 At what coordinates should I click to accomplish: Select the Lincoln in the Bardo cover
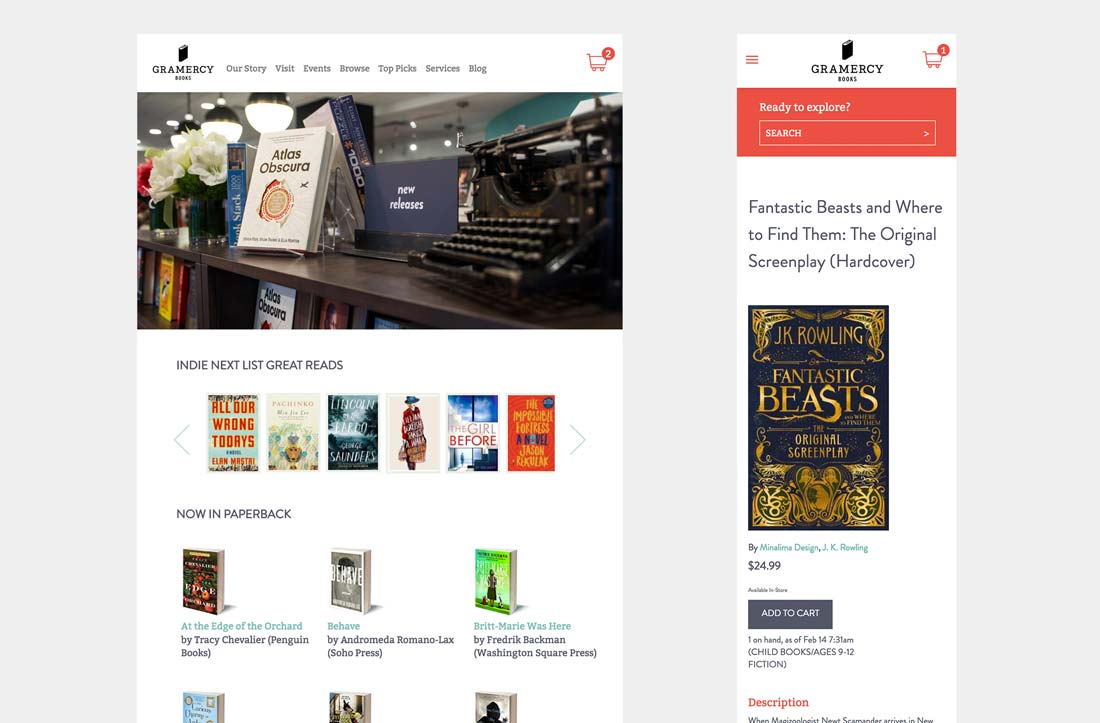353,433
